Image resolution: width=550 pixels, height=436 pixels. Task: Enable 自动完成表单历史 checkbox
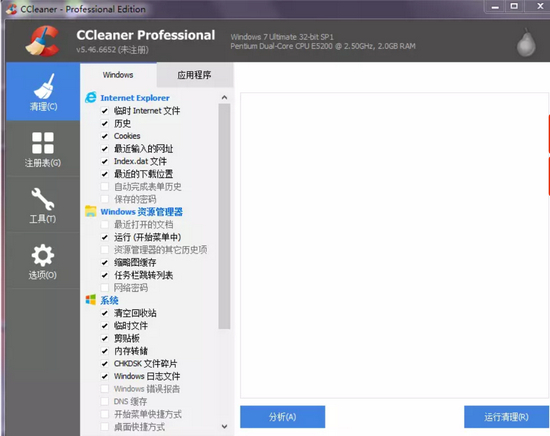pyautogui.click(x=105, y=187)
